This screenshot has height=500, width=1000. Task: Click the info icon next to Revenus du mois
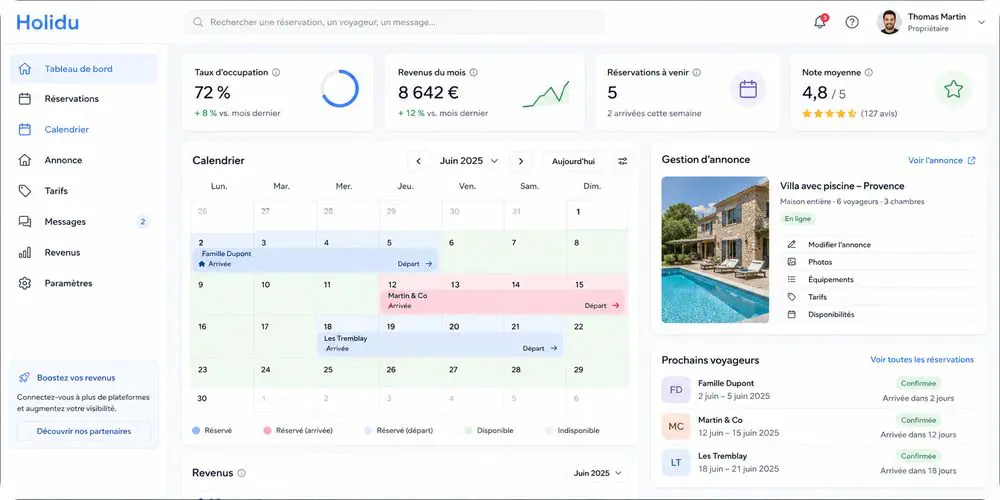point(473,73)
